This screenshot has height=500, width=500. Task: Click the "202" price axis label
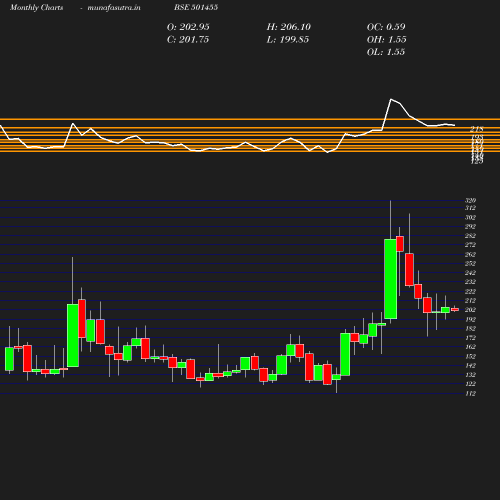point(470,310)
